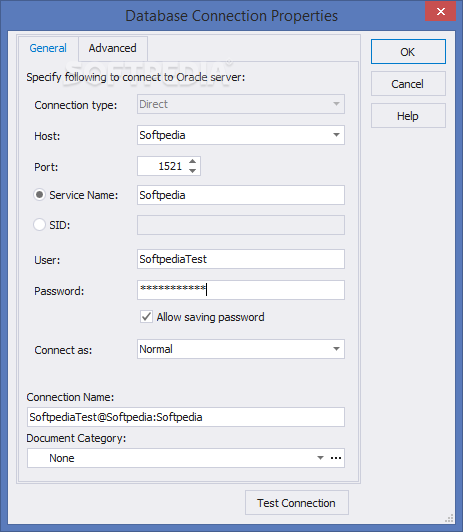The width and height of the screenshot is (463, 532).
Task: Expand the Document Category dropdown arrow
Action: click(320, 458)
